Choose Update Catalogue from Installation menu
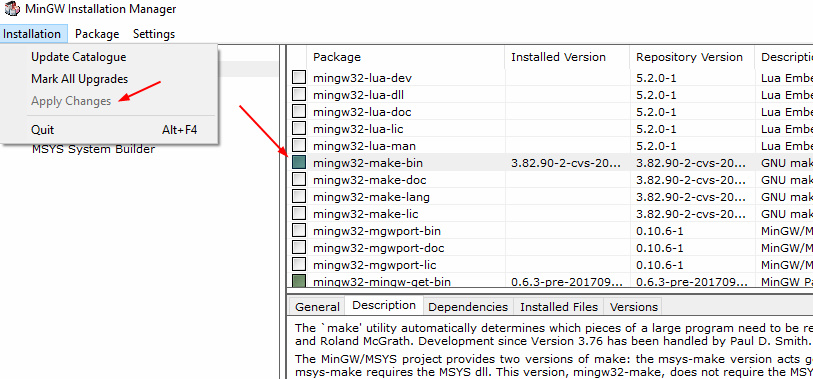 tap(79, 57)
